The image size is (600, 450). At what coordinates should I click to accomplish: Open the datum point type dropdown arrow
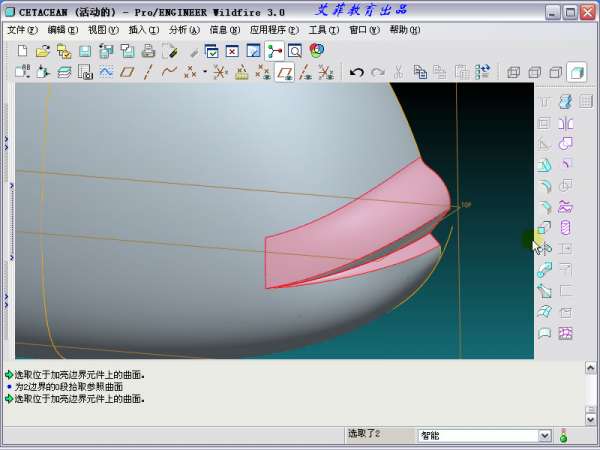coord(205,72)
